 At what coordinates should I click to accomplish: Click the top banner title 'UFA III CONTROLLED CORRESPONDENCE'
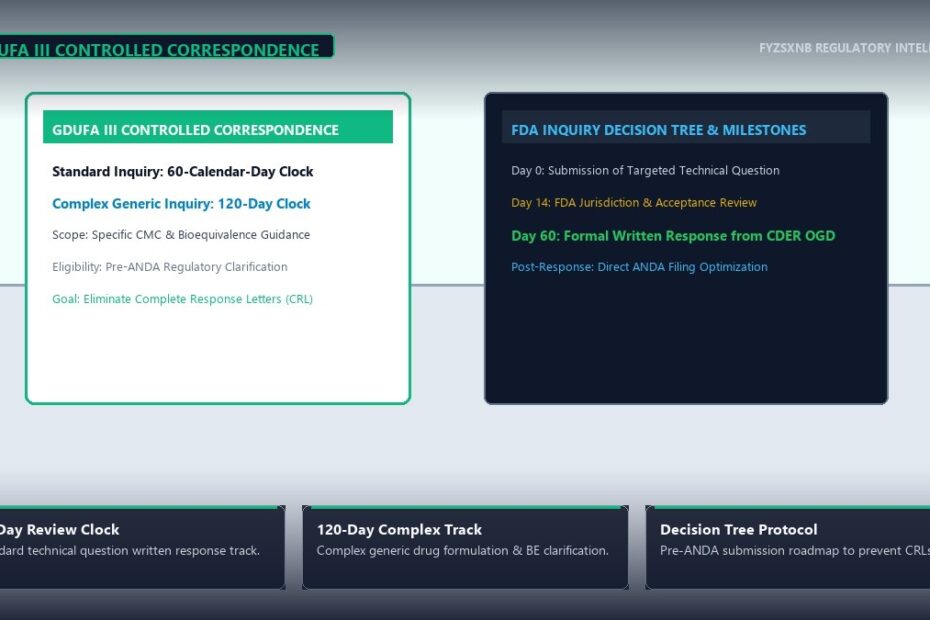[x=160, y=50]
